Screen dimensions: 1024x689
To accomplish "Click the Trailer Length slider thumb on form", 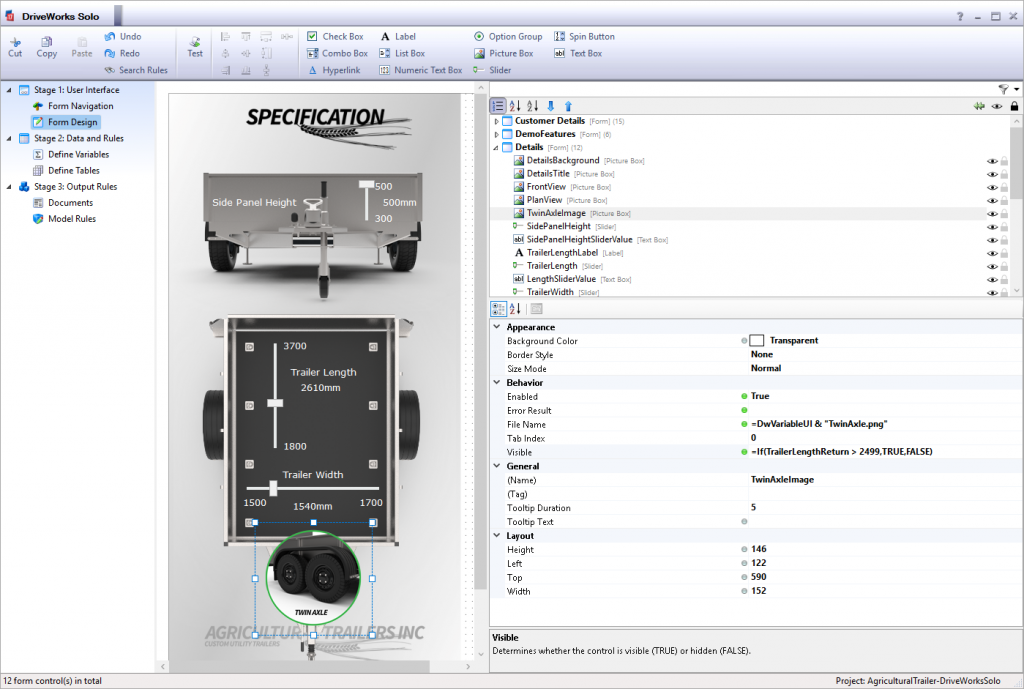I will point(275,403).
